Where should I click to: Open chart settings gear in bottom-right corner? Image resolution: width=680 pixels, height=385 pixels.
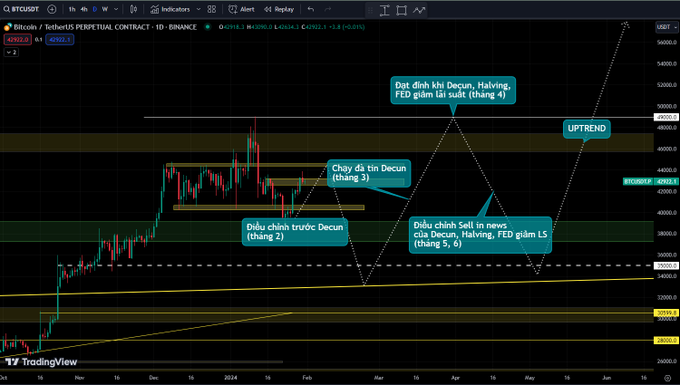click(x=667, y=378)
